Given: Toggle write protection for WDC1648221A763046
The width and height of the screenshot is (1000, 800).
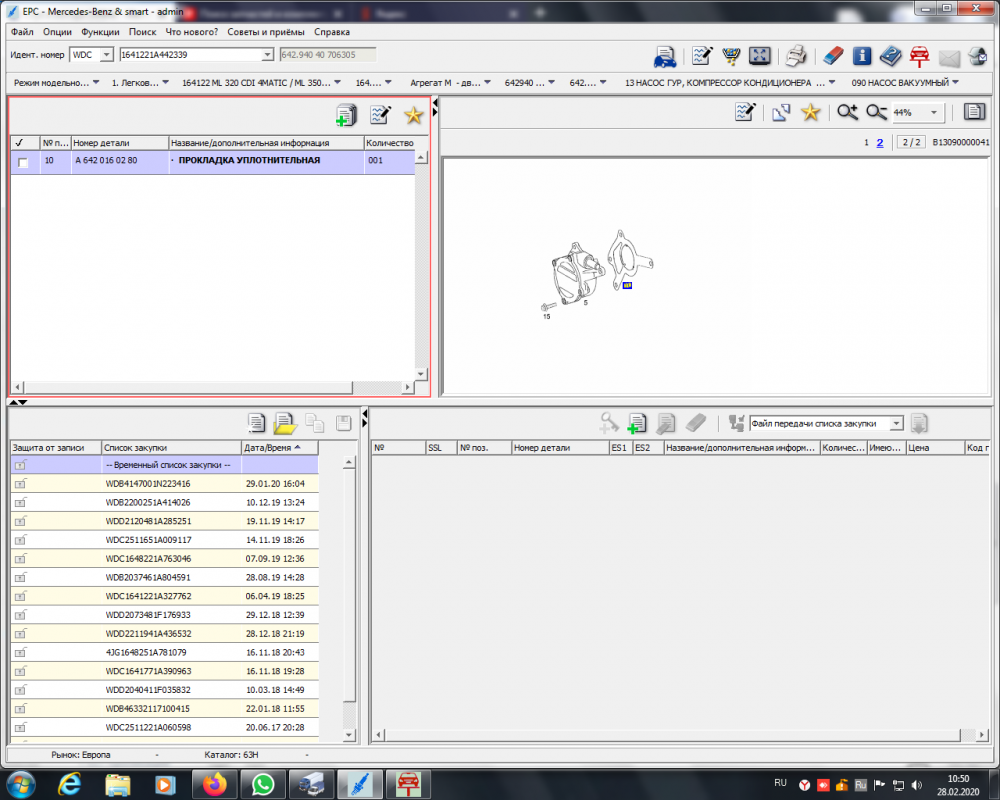Looking at the screenshot, I should (20, 559).
